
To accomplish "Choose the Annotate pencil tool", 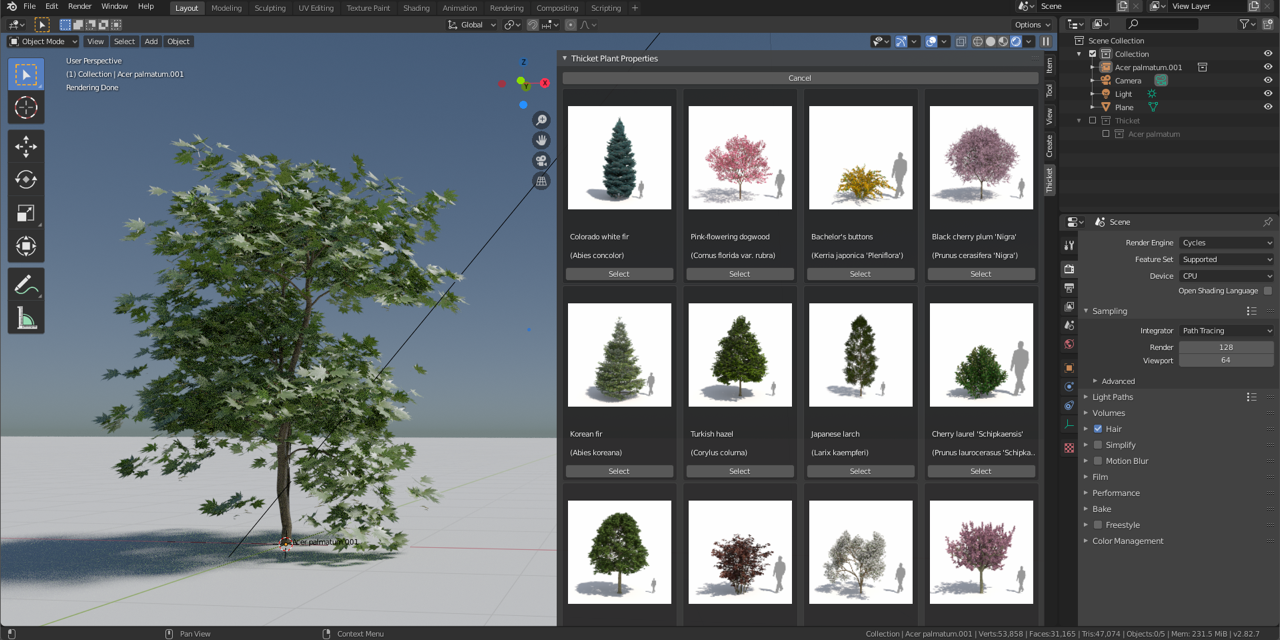I will [x=26, y=286].
